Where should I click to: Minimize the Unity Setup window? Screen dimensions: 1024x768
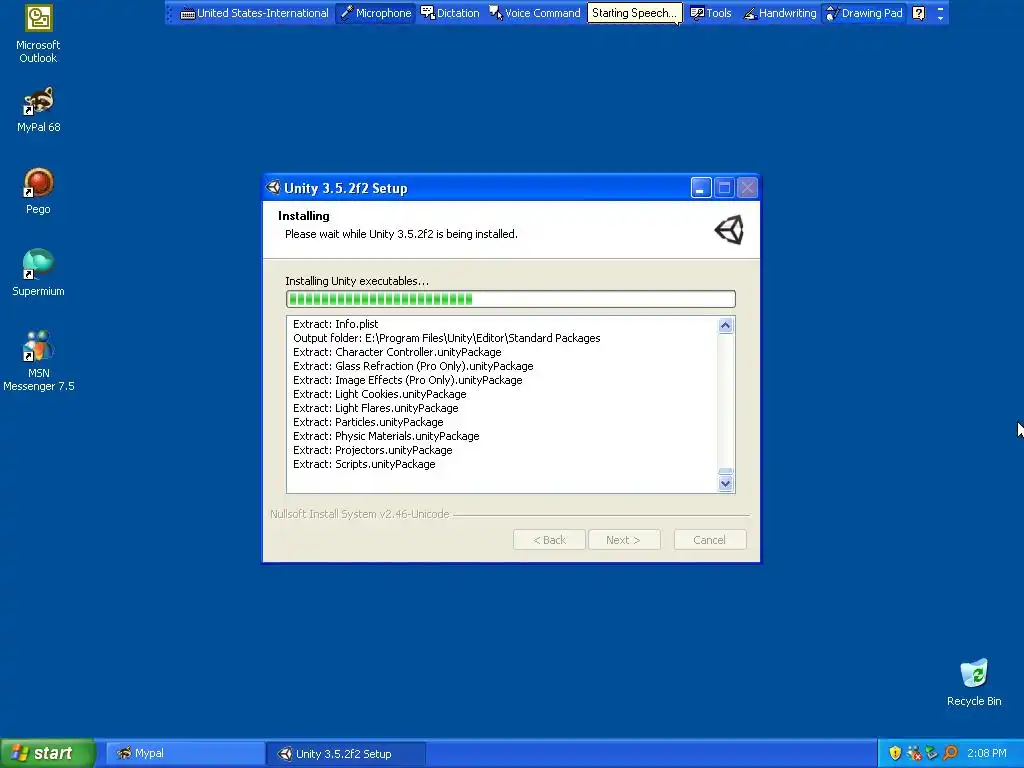701,188
